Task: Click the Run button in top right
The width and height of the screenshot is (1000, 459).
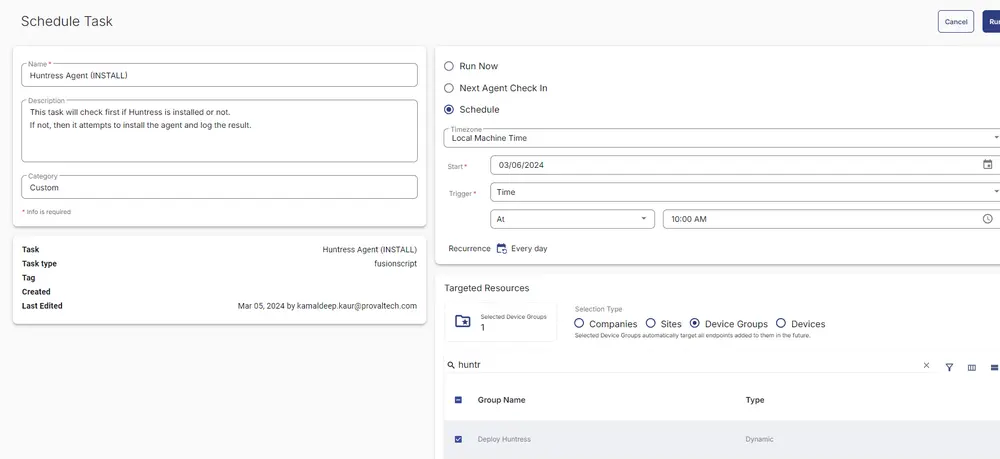Action: pos(992,22)
